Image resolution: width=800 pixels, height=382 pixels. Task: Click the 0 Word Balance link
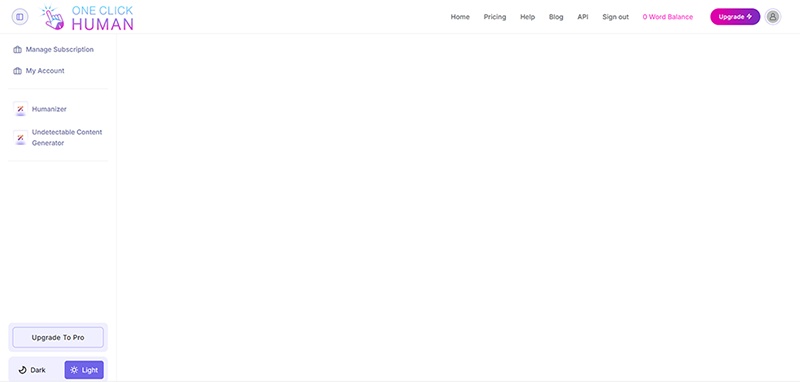click(667, 17)
